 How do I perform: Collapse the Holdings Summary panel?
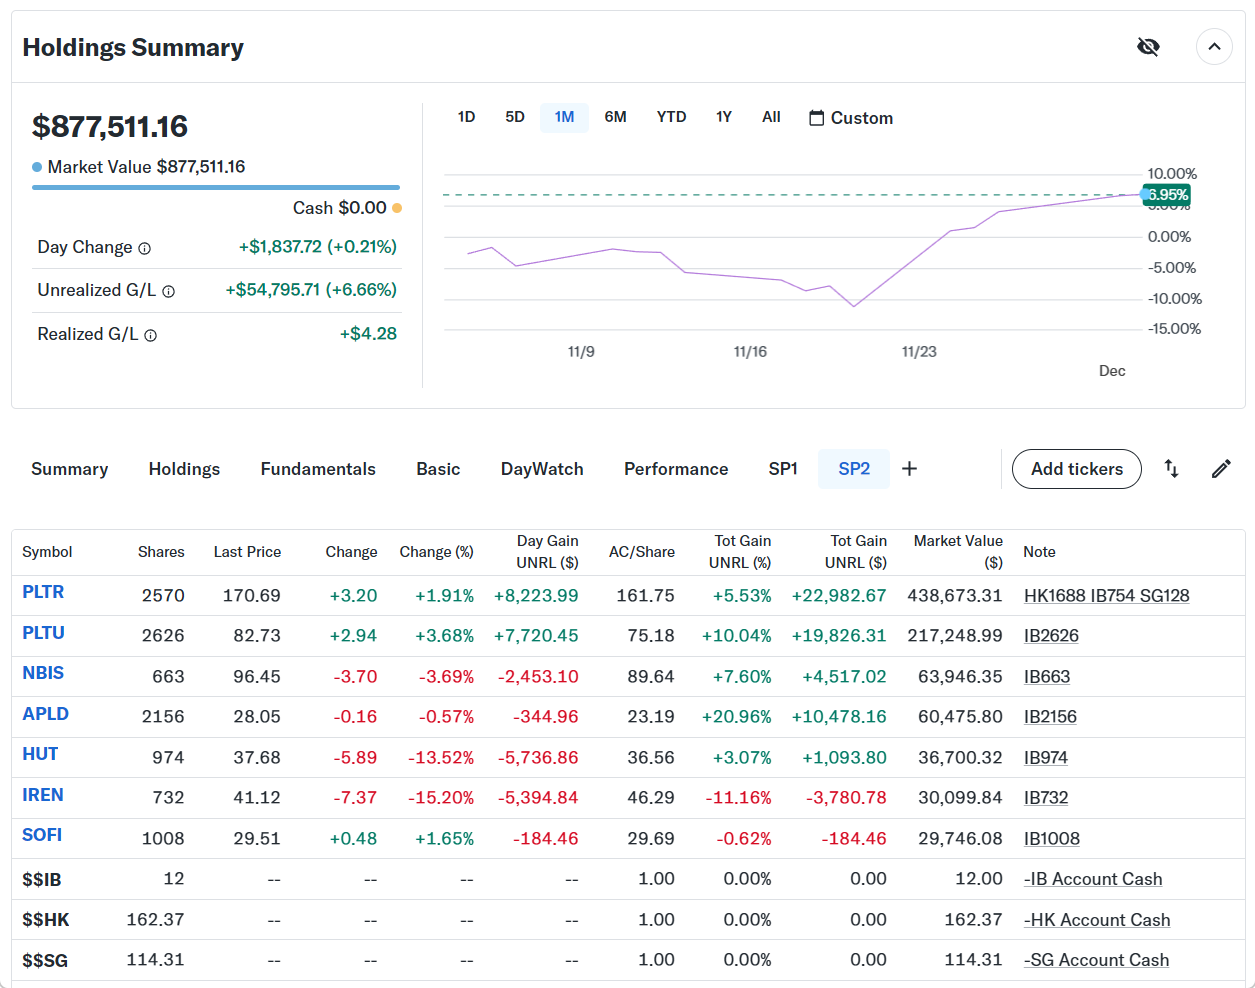tap(1214, 47)
